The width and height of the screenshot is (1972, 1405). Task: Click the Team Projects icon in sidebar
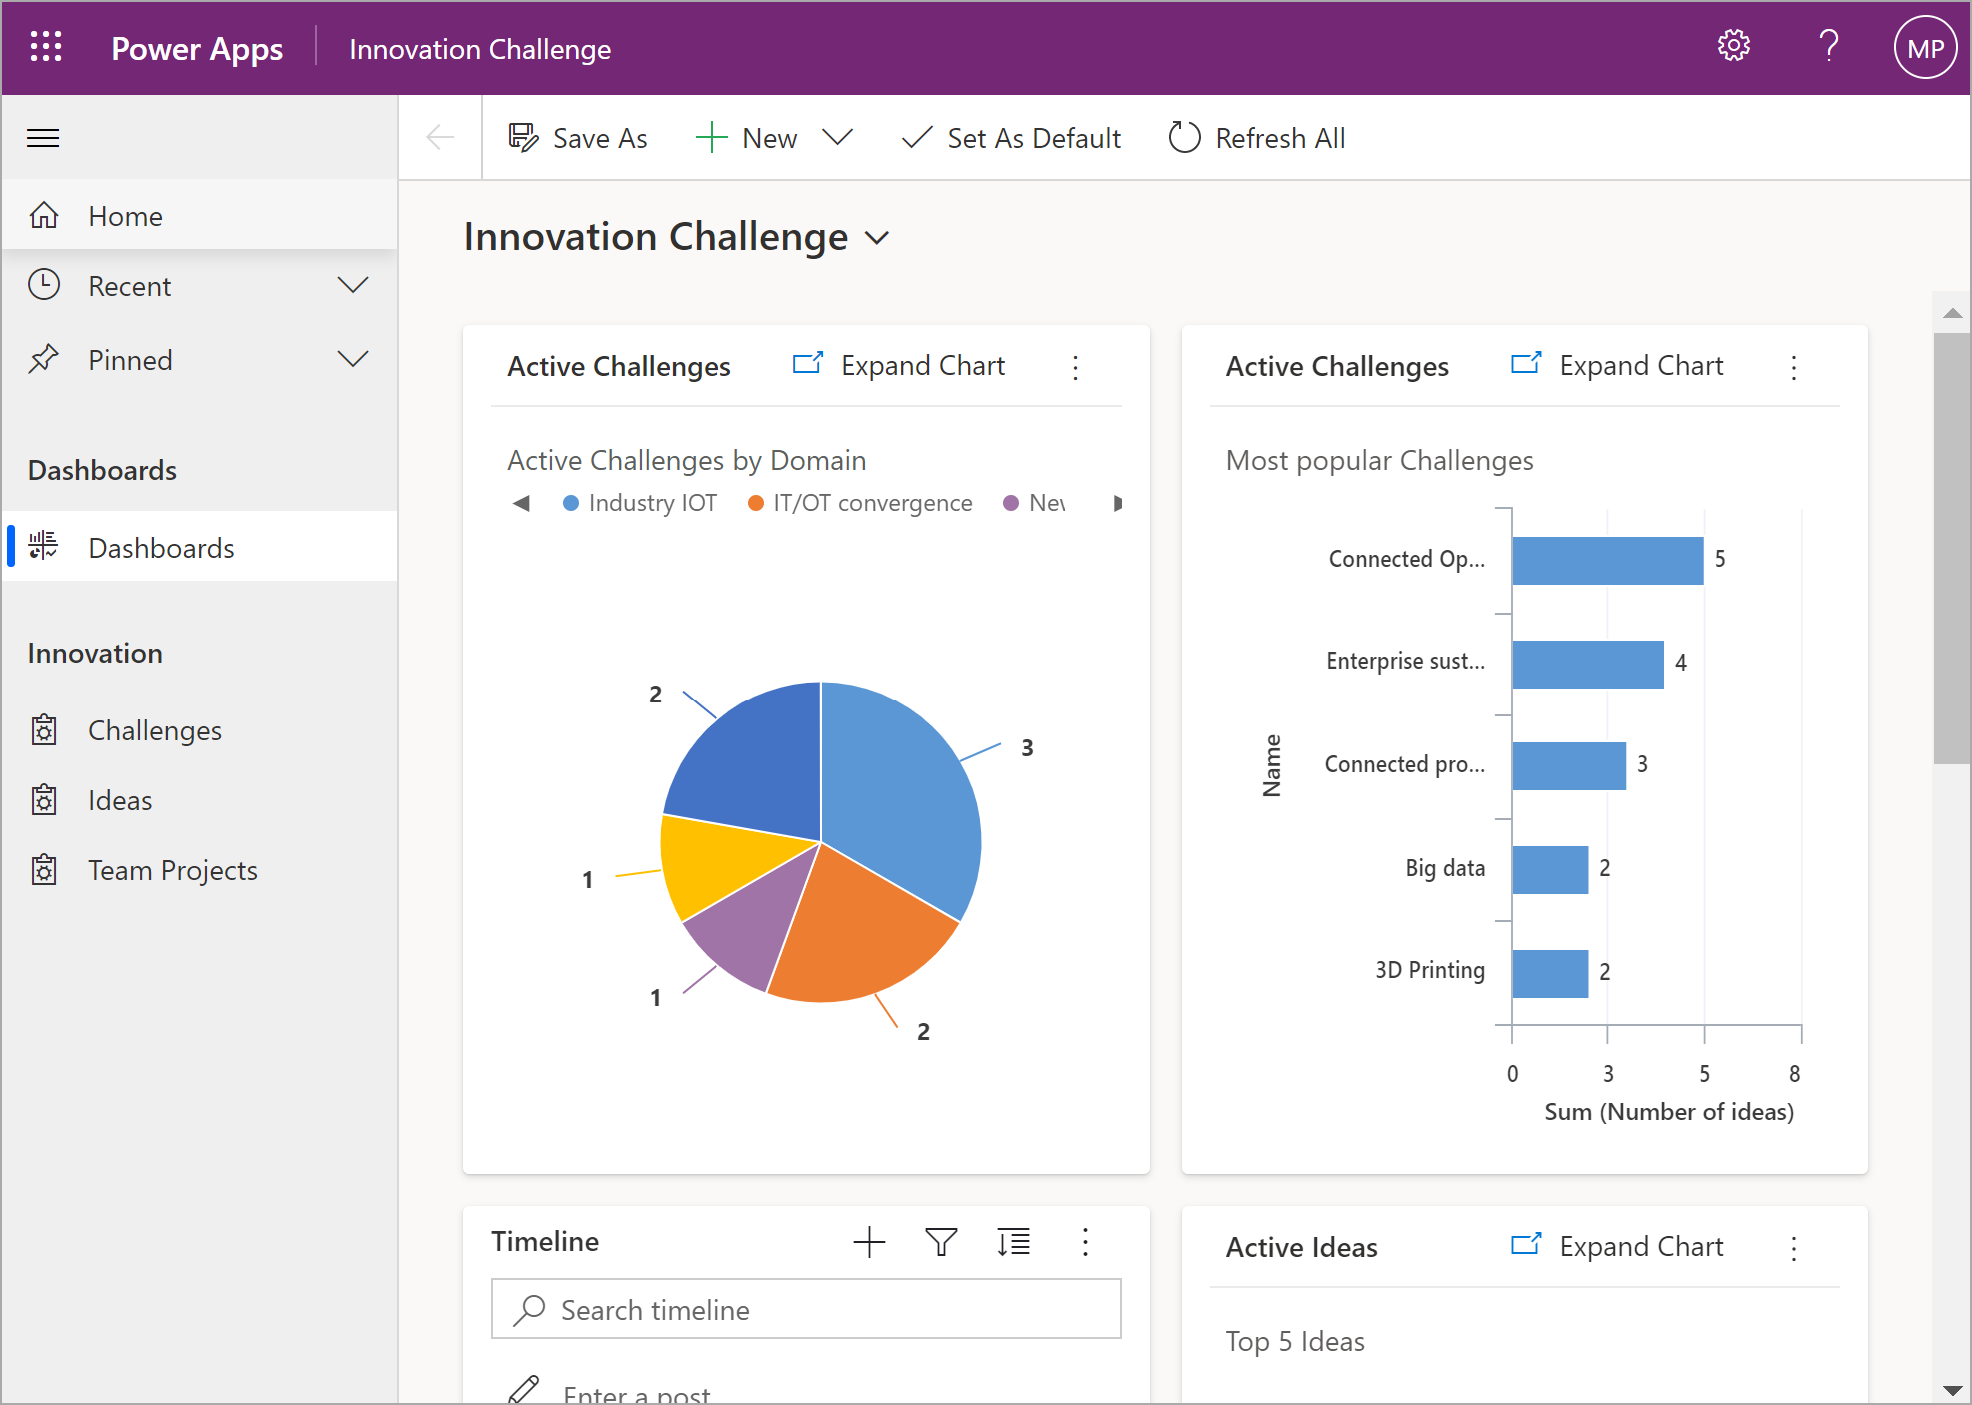[44, 870]
